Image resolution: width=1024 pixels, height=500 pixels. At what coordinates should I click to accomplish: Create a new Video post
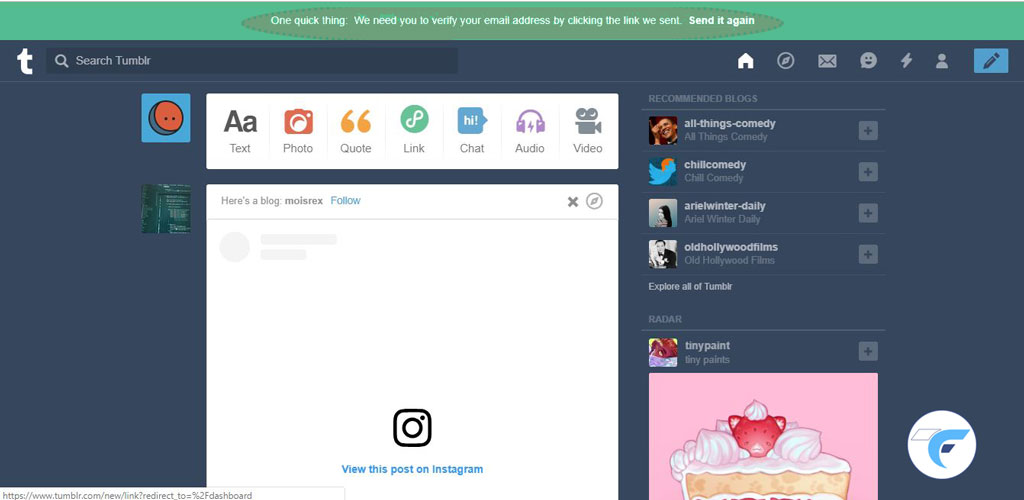tap(588, 131)
